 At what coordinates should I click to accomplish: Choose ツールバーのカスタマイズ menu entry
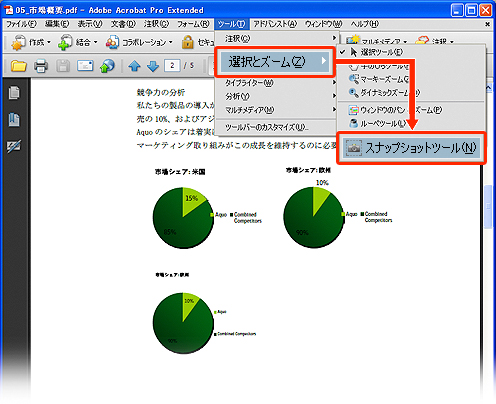276,127
